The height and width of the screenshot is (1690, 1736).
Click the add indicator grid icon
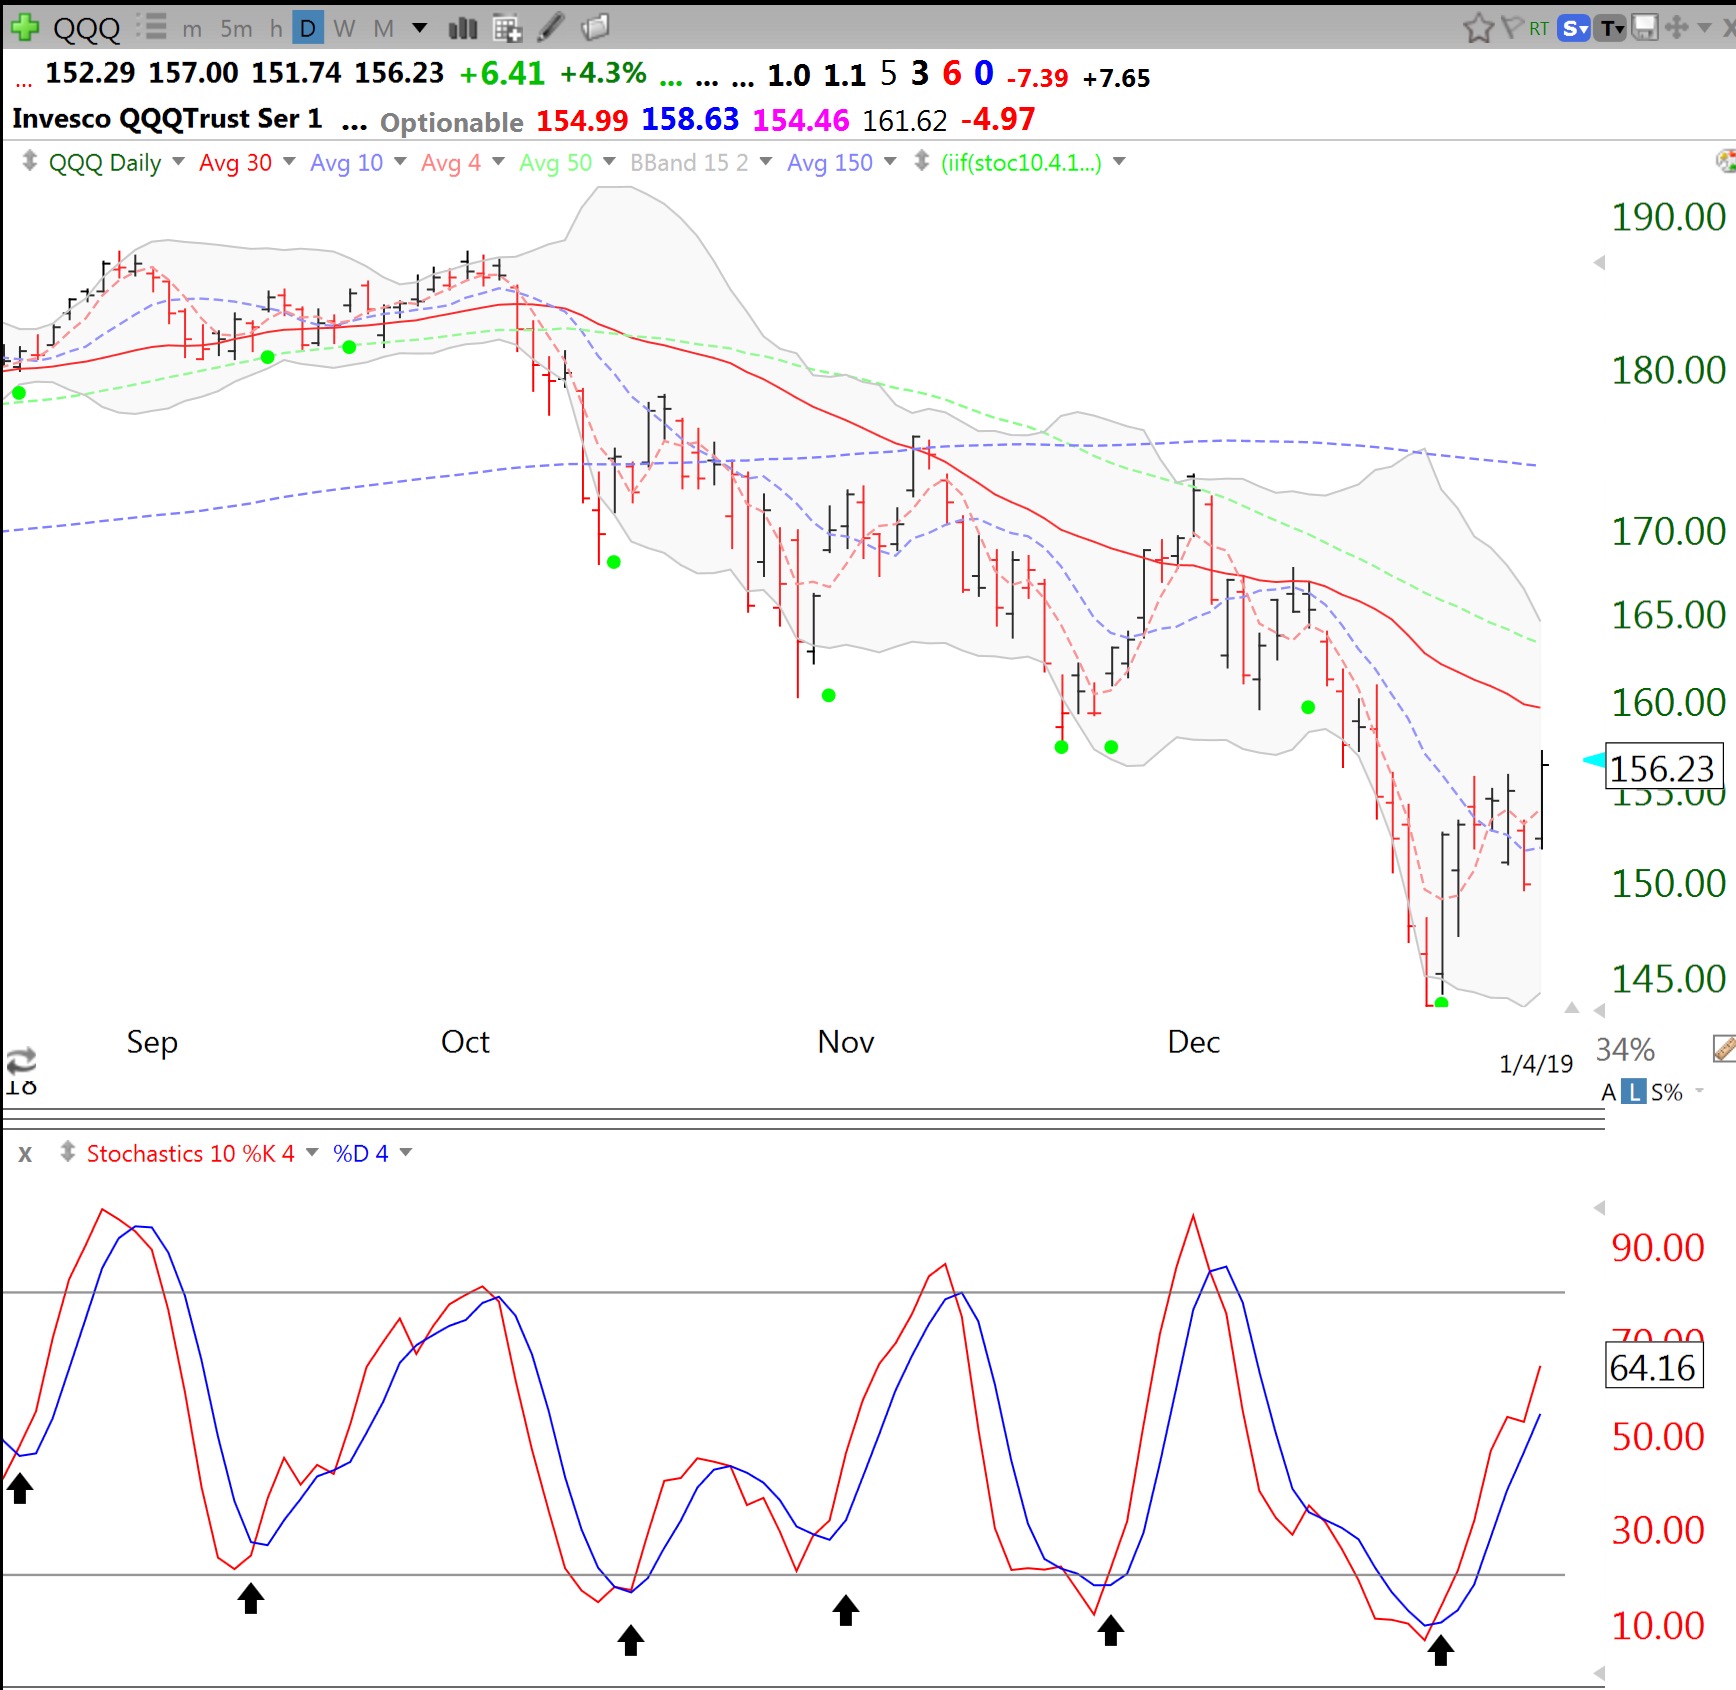[508, 28]
